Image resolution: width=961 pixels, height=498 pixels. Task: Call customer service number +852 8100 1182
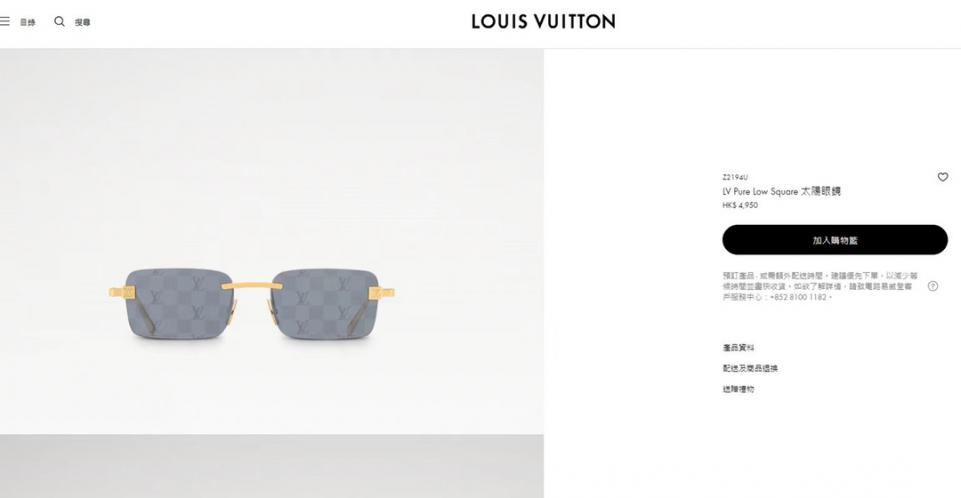798,297
